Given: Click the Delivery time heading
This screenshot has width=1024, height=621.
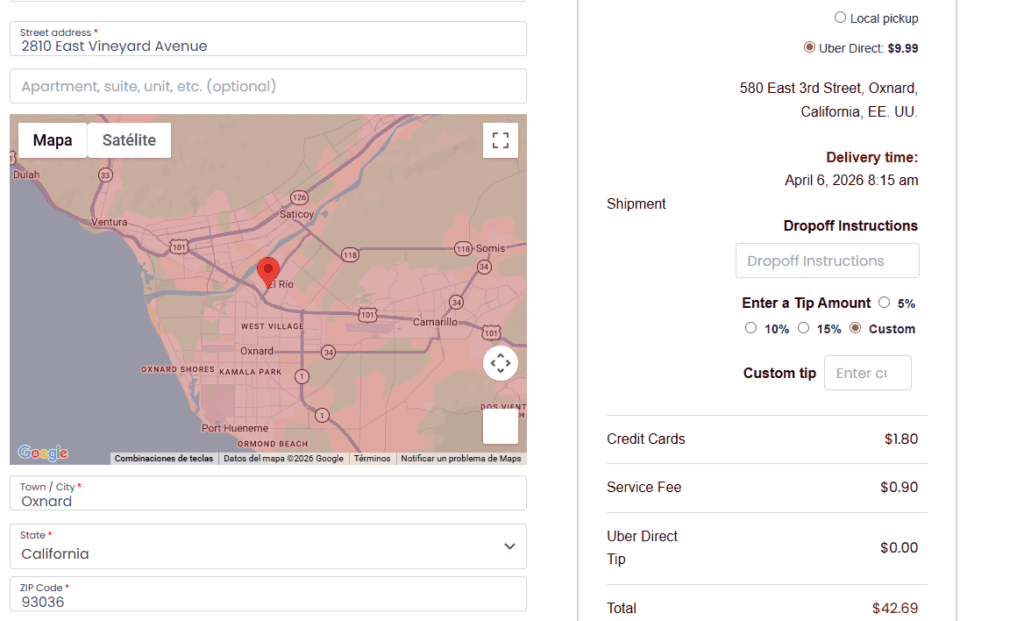Looking at the screenshot, I should 872,157.
